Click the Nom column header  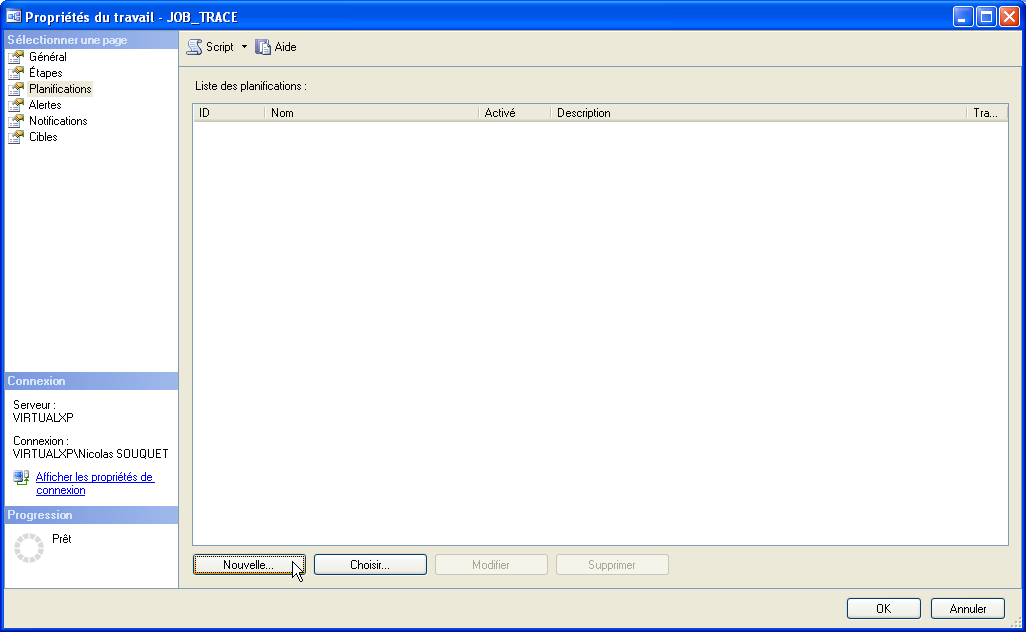click(x=371, y=113)
